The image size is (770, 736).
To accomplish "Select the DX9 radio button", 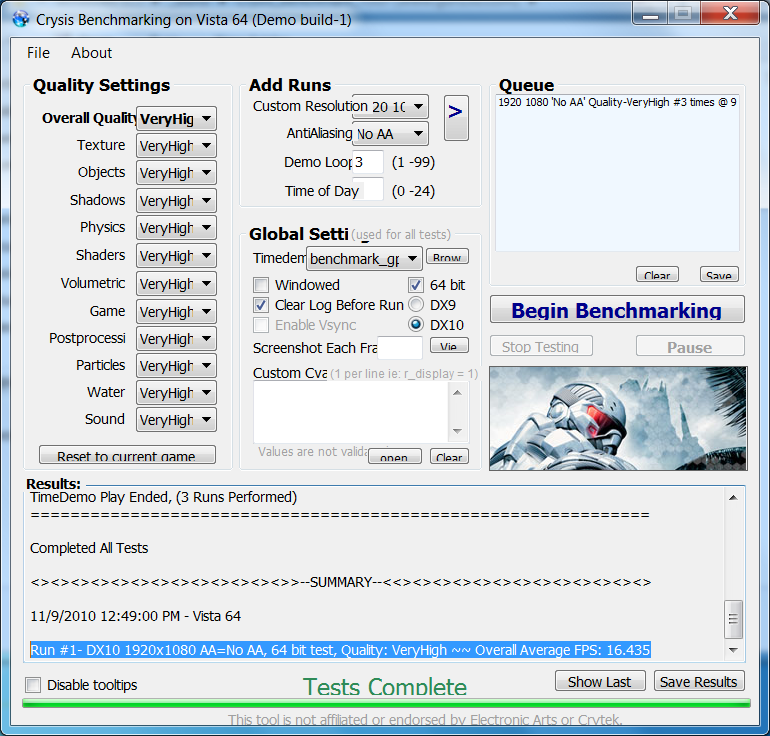I will pyautogui.click(x=416, y=305).
